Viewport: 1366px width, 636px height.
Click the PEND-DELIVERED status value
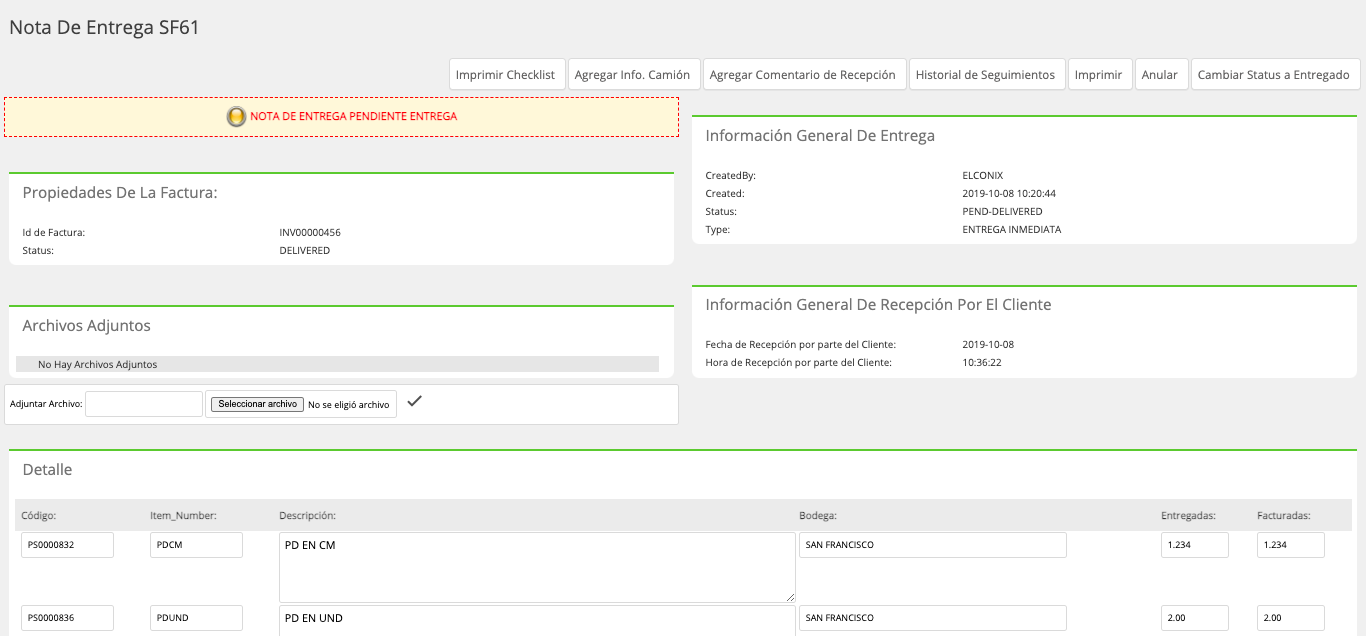tap(1002, 212)
